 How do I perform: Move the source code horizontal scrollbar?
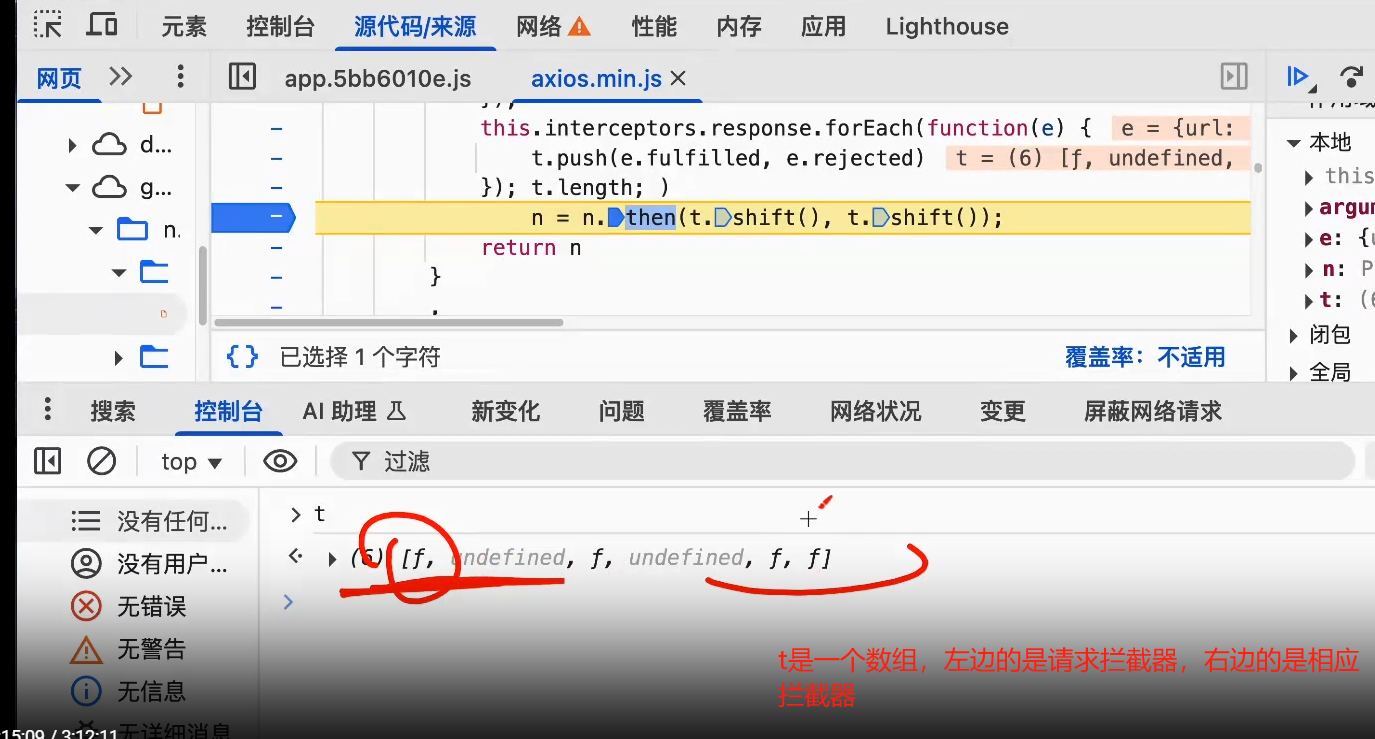[x=388, y=322]
